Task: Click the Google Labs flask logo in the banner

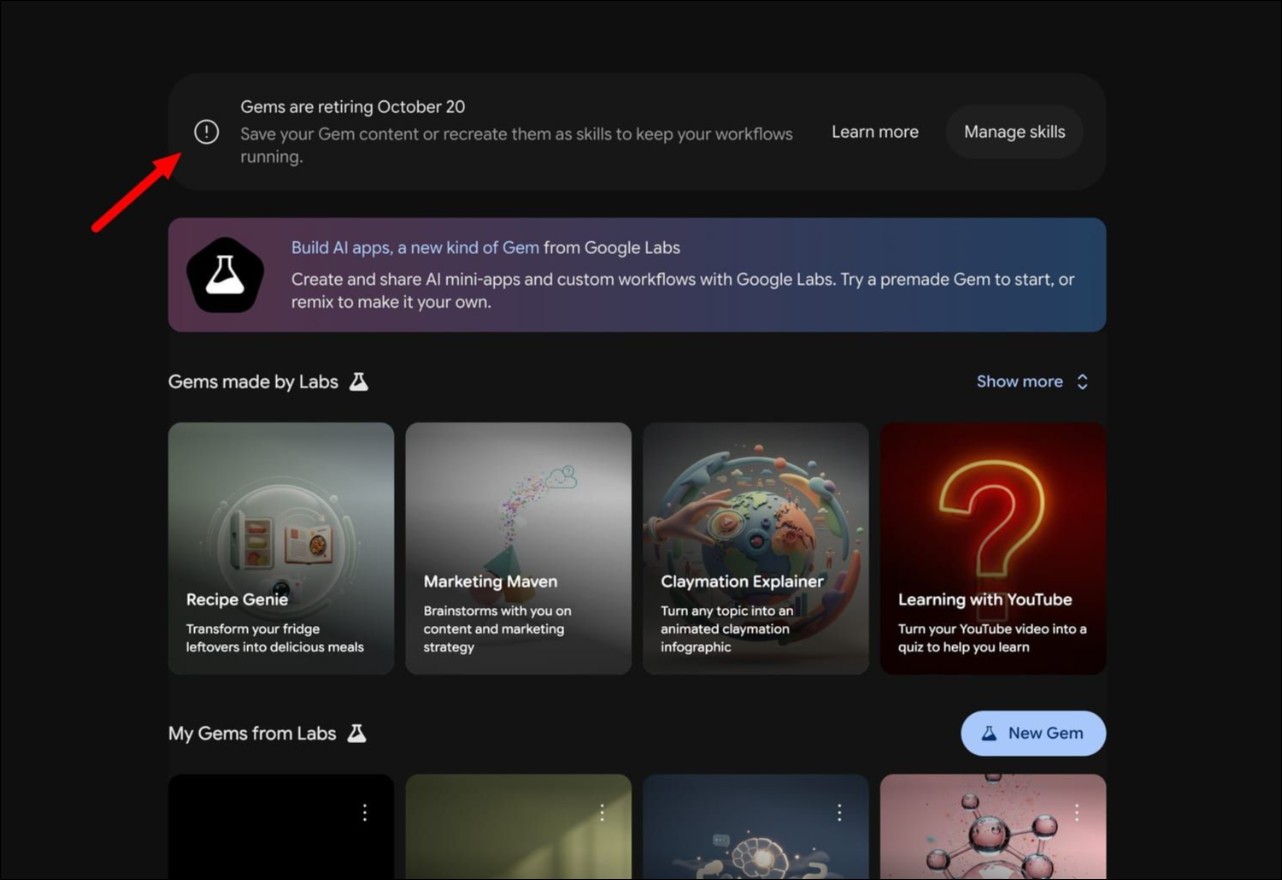Action: pos(225,275)
